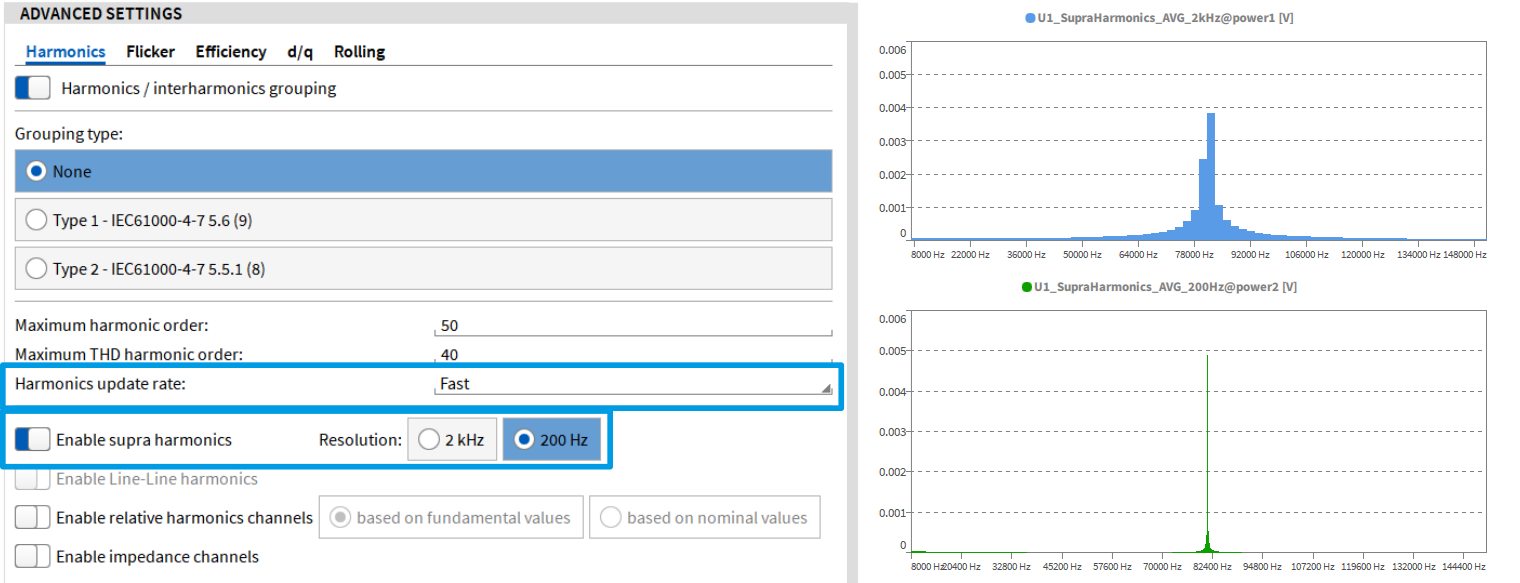Click the Harmonics tab
This screenshot has width=1520, height=583.
pos(65,52)
